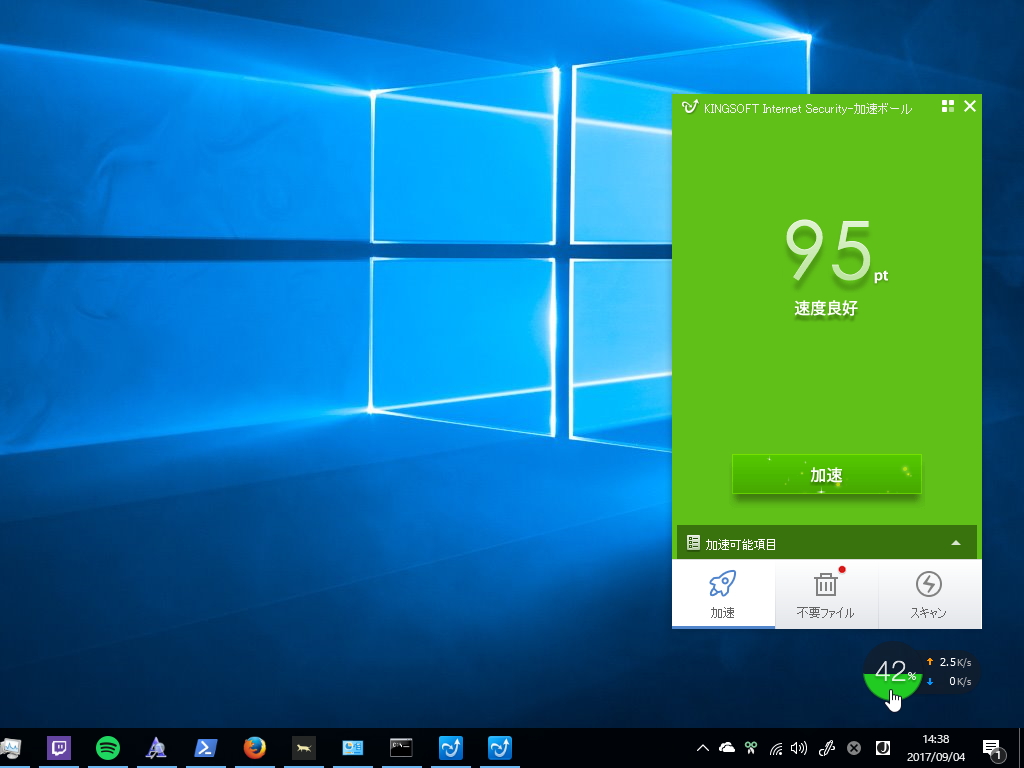This screenshot has width=1024, height=768.
Task: Click the 42% floating acceleration ball
Action: pos(892,671)
